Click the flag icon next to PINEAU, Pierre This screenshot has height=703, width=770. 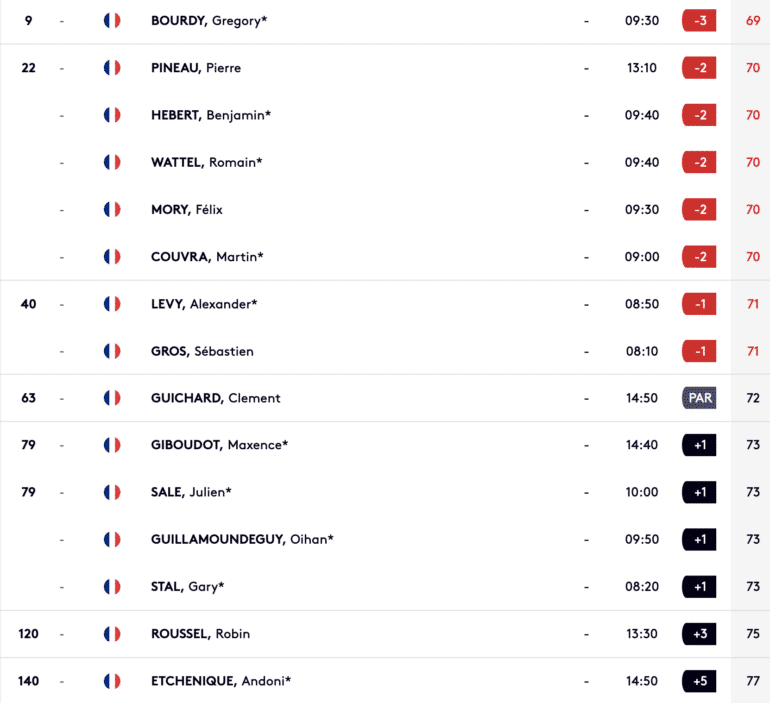point(112,68)
